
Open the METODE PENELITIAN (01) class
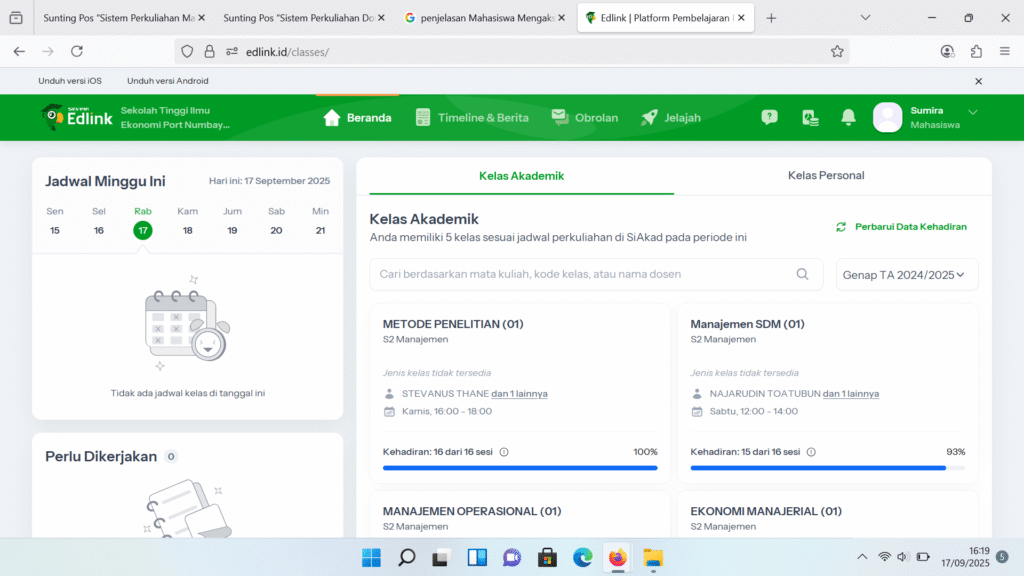coord(453,324)
